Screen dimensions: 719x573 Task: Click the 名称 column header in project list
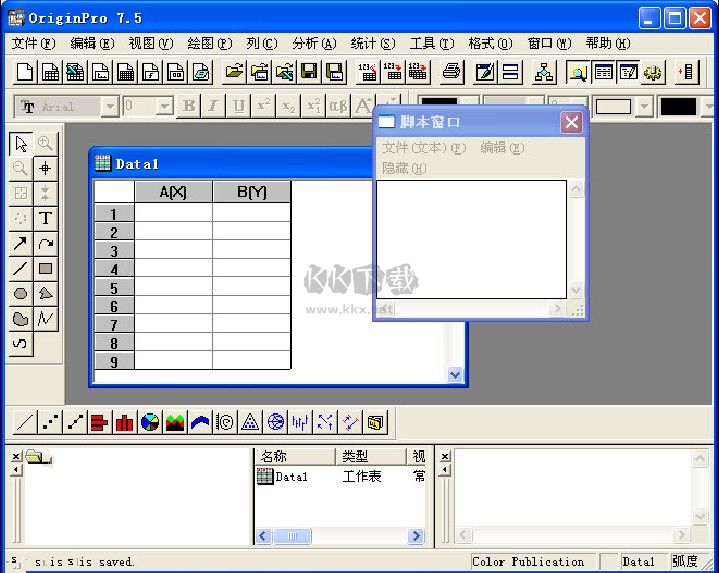click(294, 456)
